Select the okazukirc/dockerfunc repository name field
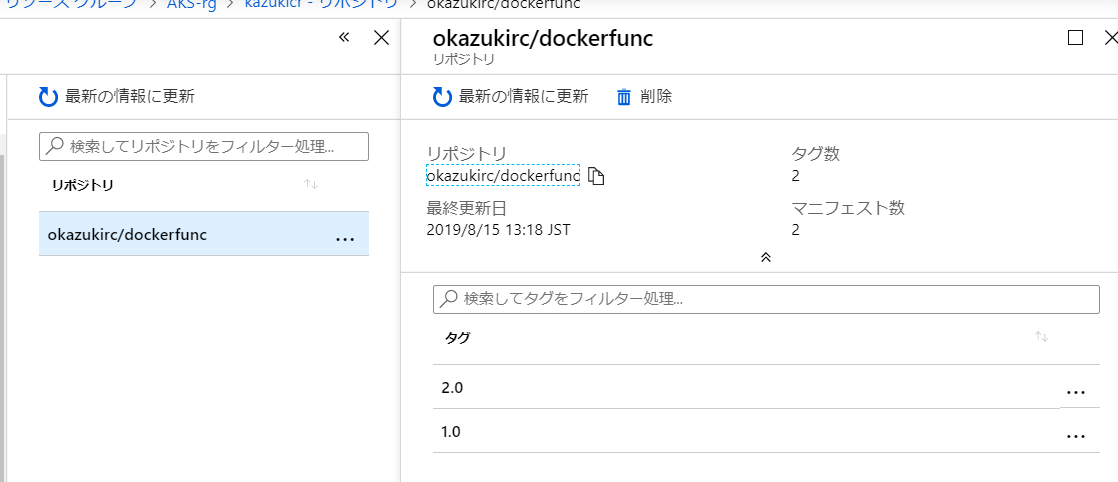 pos(503,175)
